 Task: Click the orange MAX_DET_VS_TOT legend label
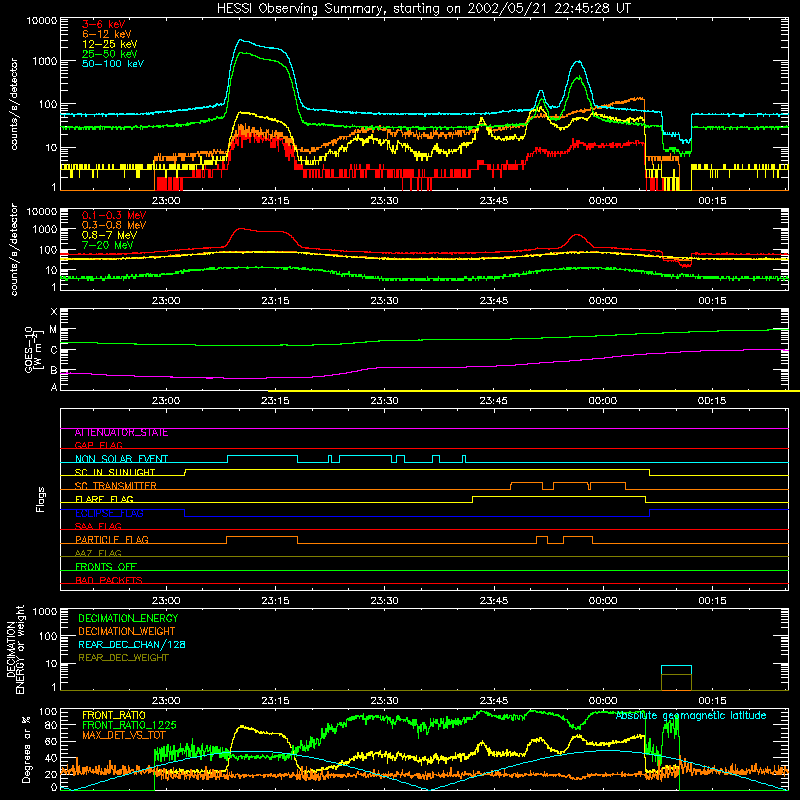coord(124,735)
